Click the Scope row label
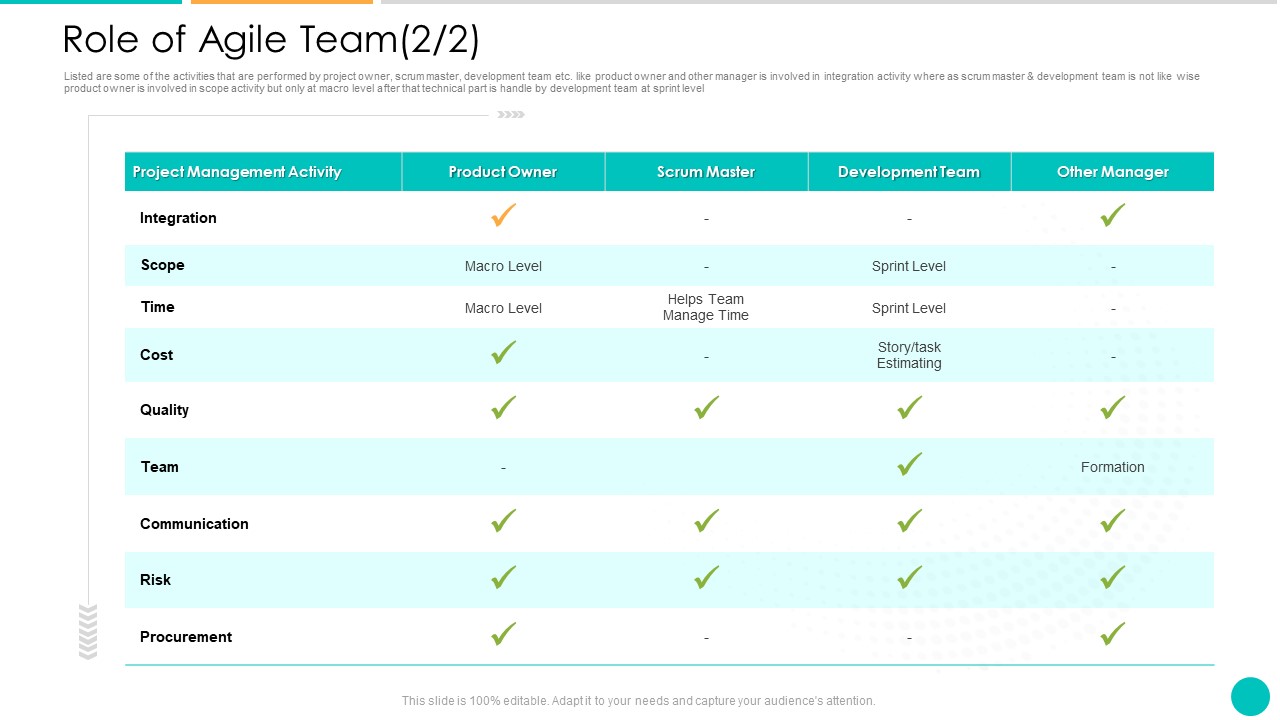 click(162, 265)
